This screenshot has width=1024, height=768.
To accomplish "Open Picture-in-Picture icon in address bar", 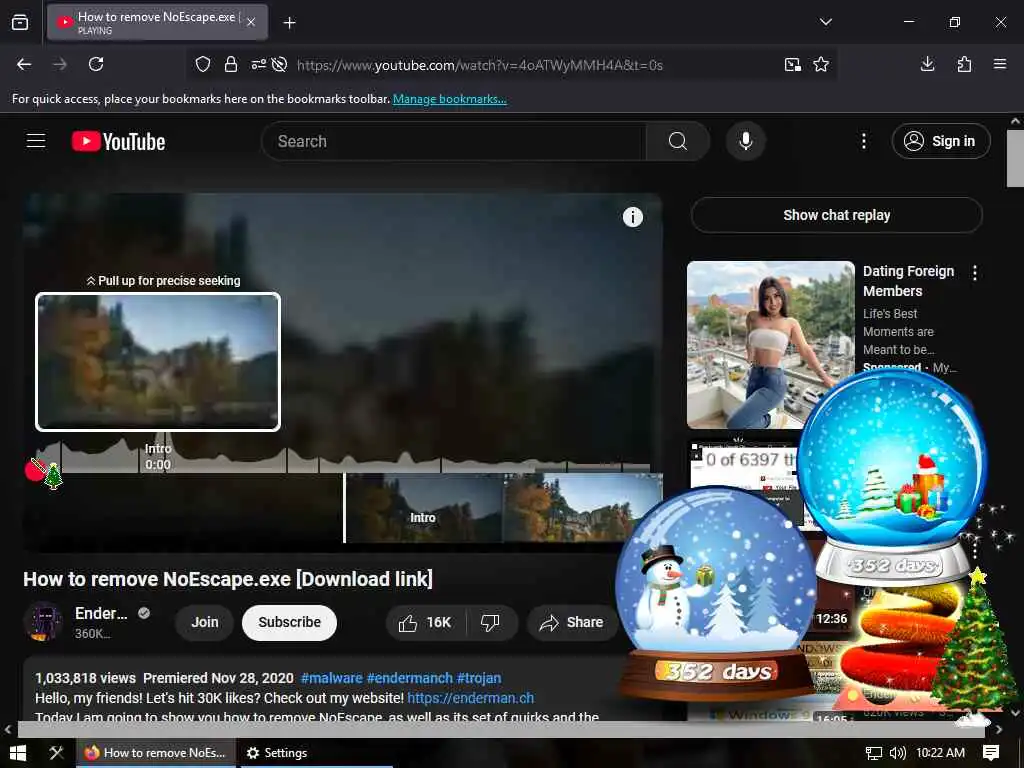I will [x=793, y=64].
